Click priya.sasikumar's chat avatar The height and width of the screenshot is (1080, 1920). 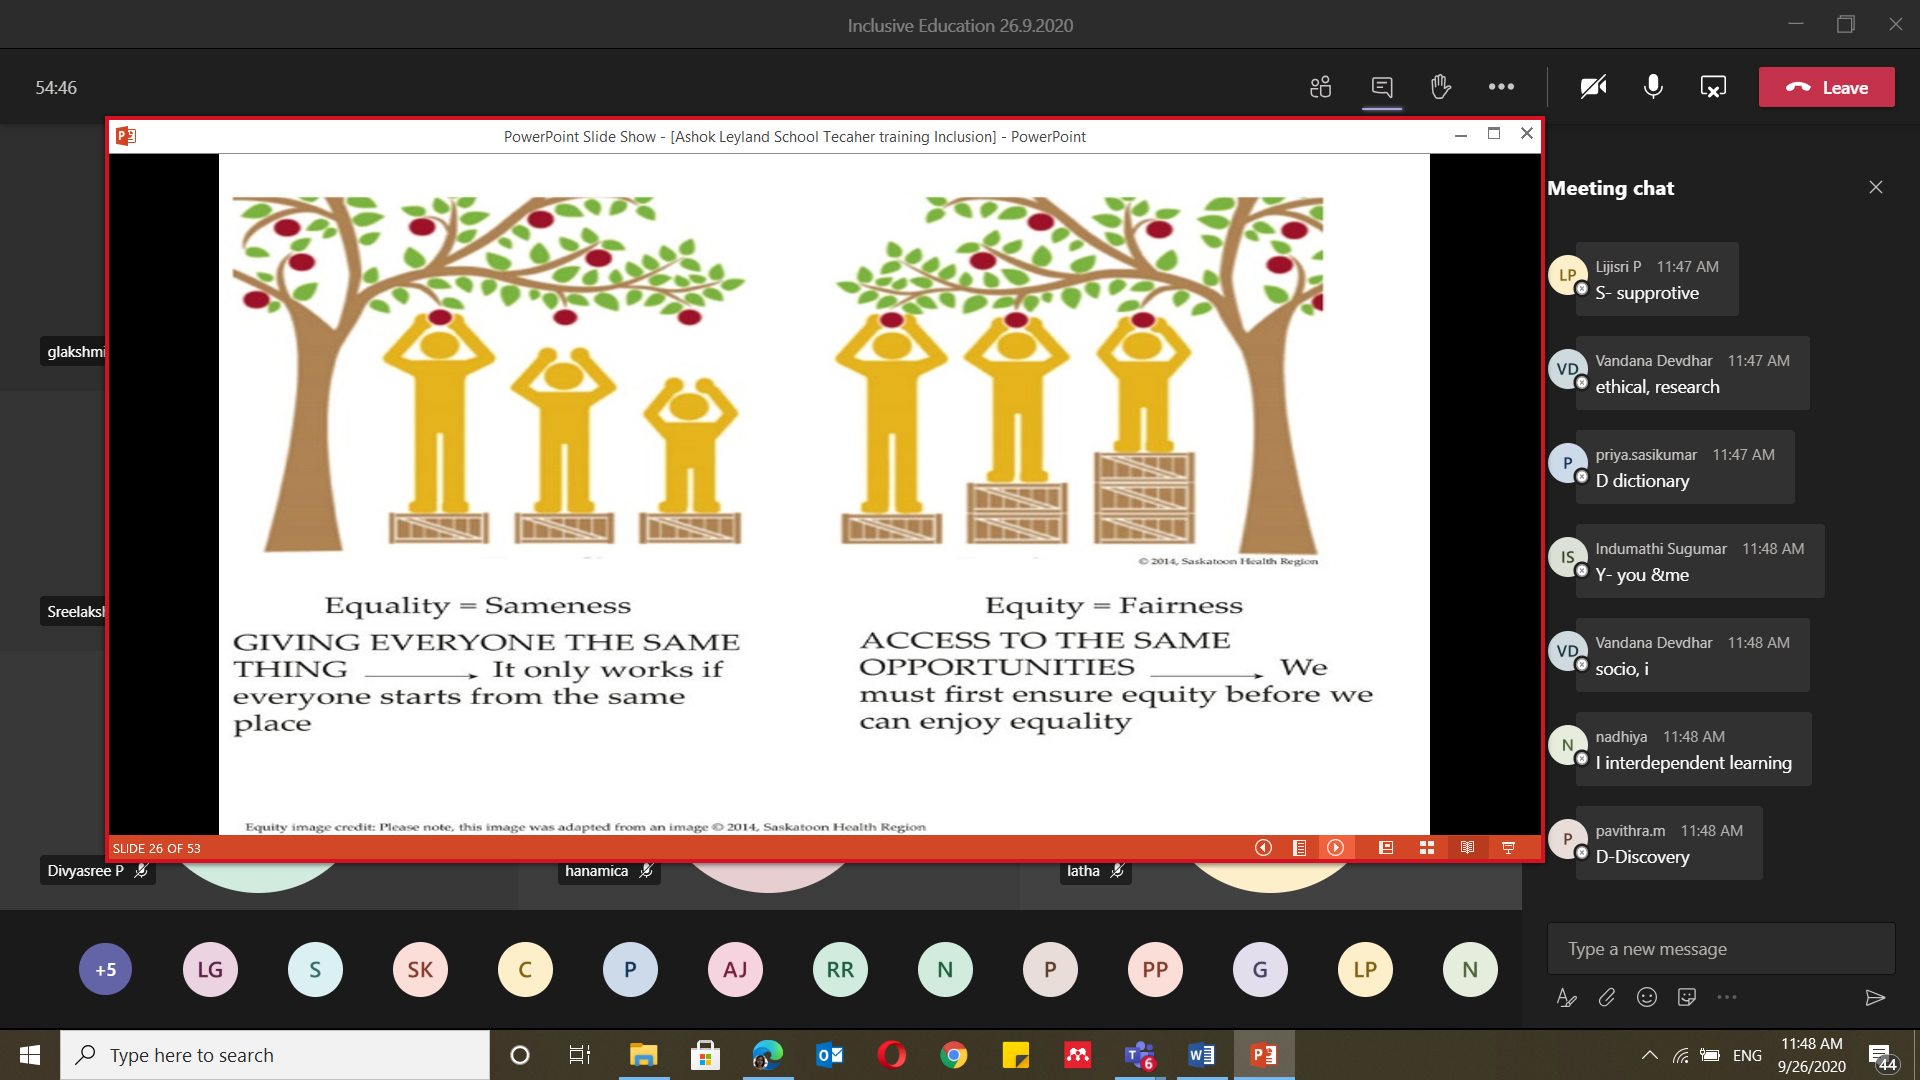[1567, 463]
